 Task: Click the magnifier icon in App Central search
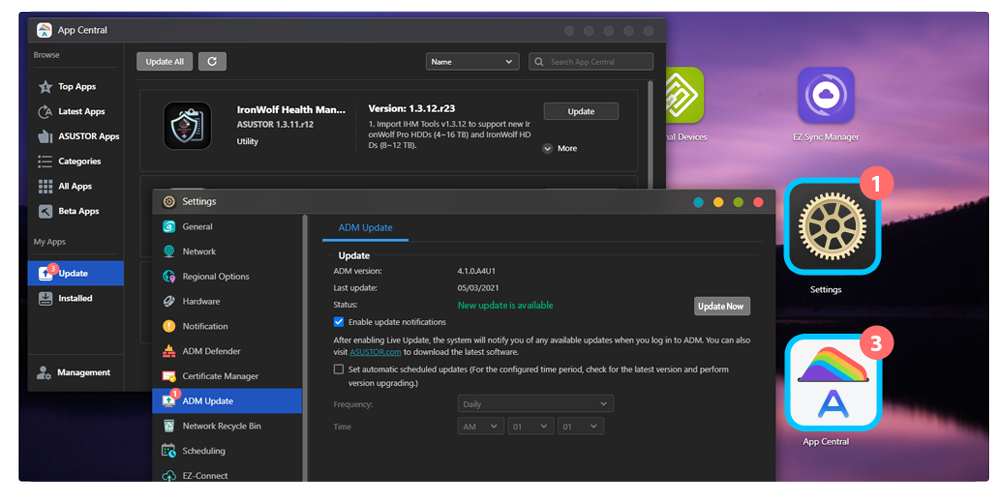(x=539, y=62)
